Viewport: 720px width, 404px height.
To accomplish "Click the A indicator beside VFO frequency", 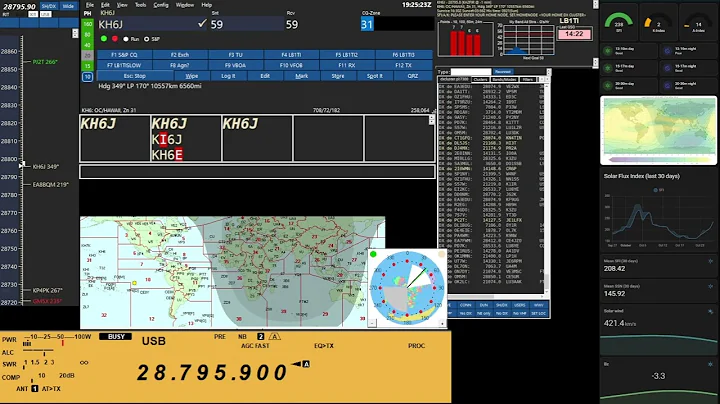I will click(x=306, y=364).
